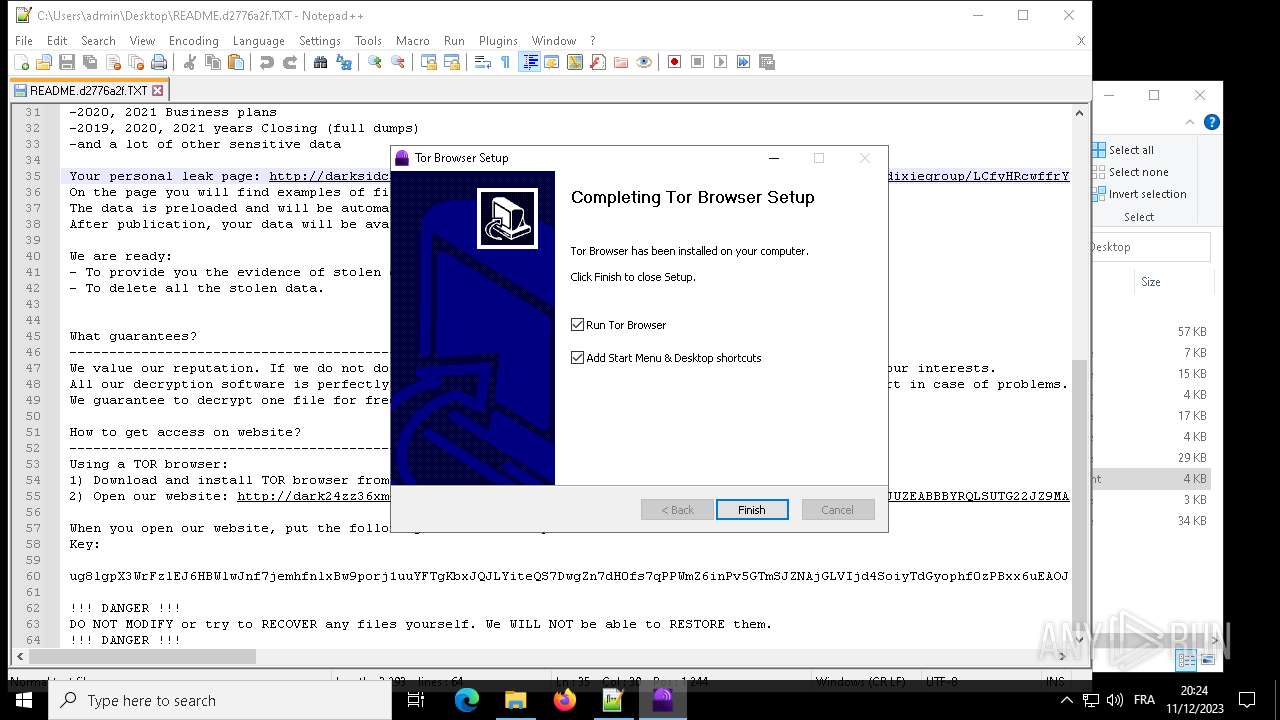
Task: Click the Undo arrow icon
Action: pos(267,62)
